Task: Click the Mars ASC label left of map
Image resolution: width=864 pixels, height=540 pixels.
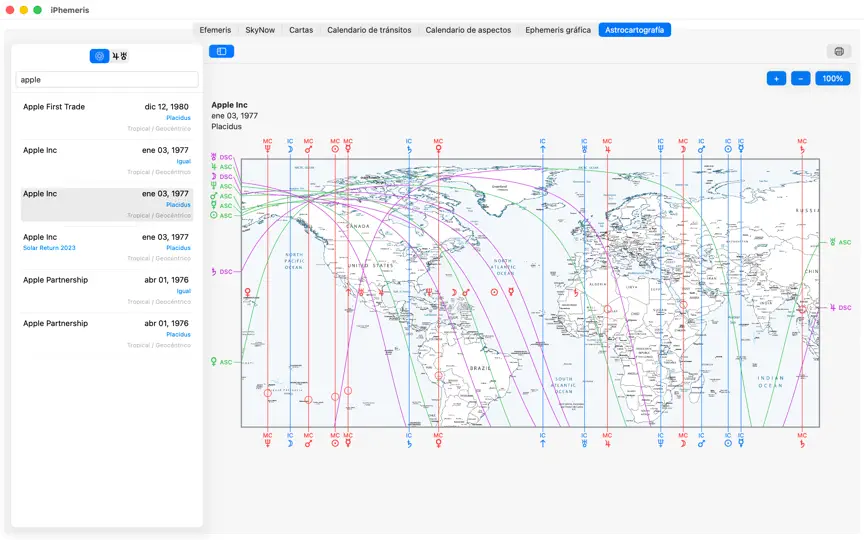Action: pos(222,196)
